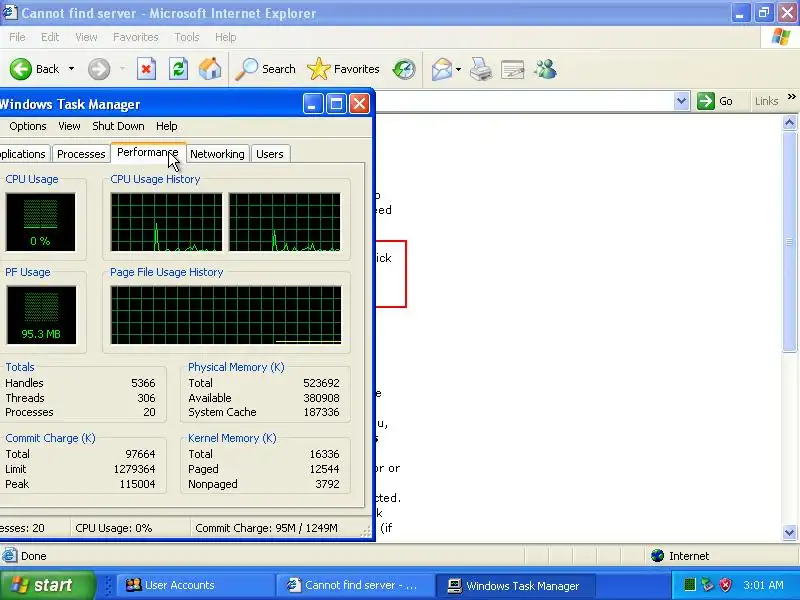Open the Tools menu in Internet Explorer
This screenshot has height=600, width=800.
tap(187, 37)
